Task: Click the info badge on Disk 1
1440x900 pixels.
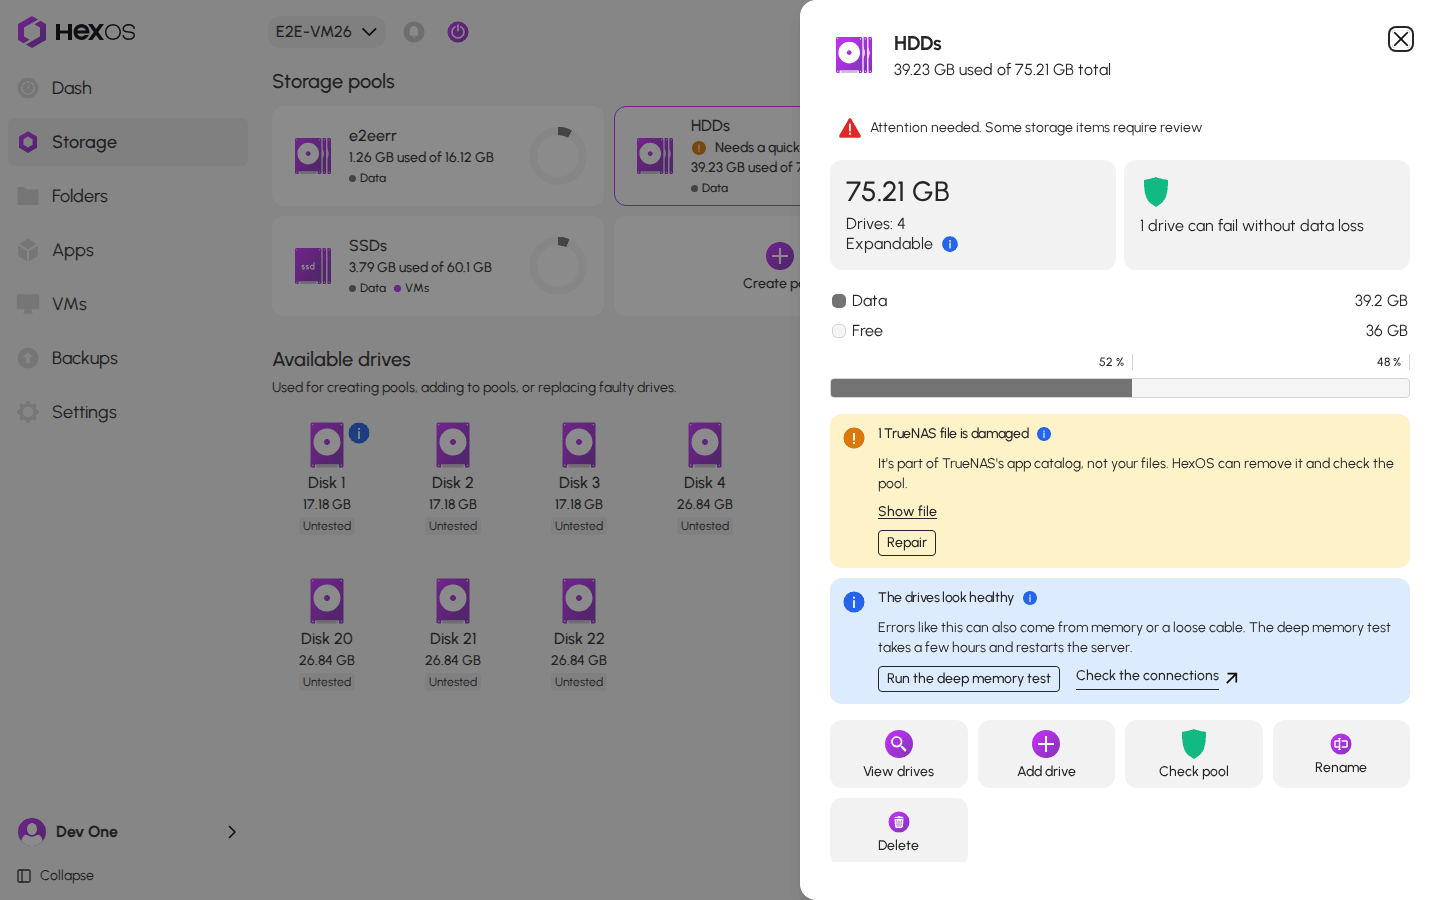Action: coord(359,433)
